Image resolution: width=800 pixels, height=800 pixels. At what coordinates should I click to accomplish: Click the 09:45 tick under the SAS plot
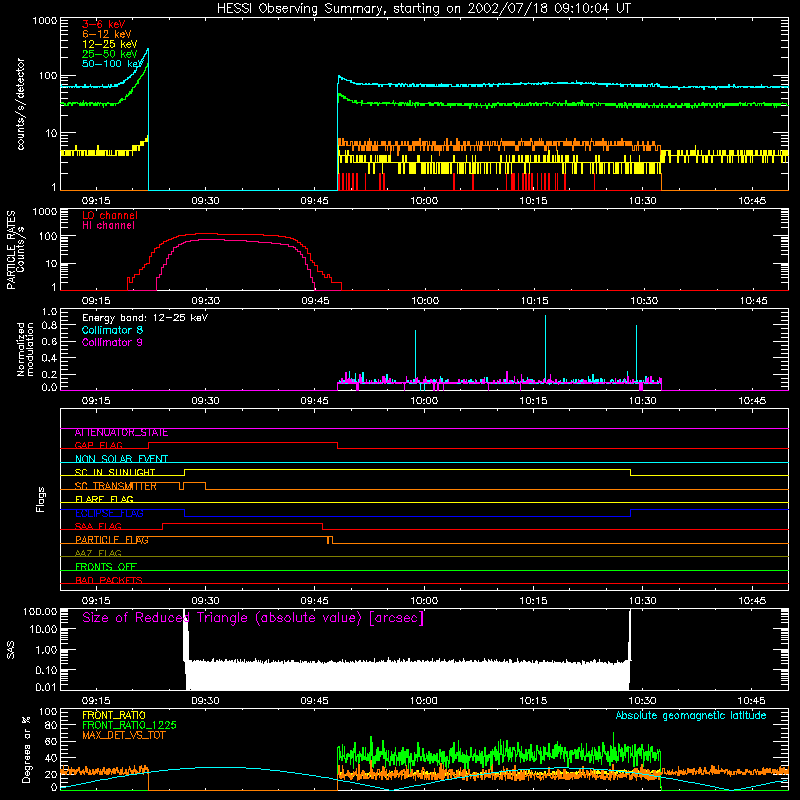click(x=315, y=701)
